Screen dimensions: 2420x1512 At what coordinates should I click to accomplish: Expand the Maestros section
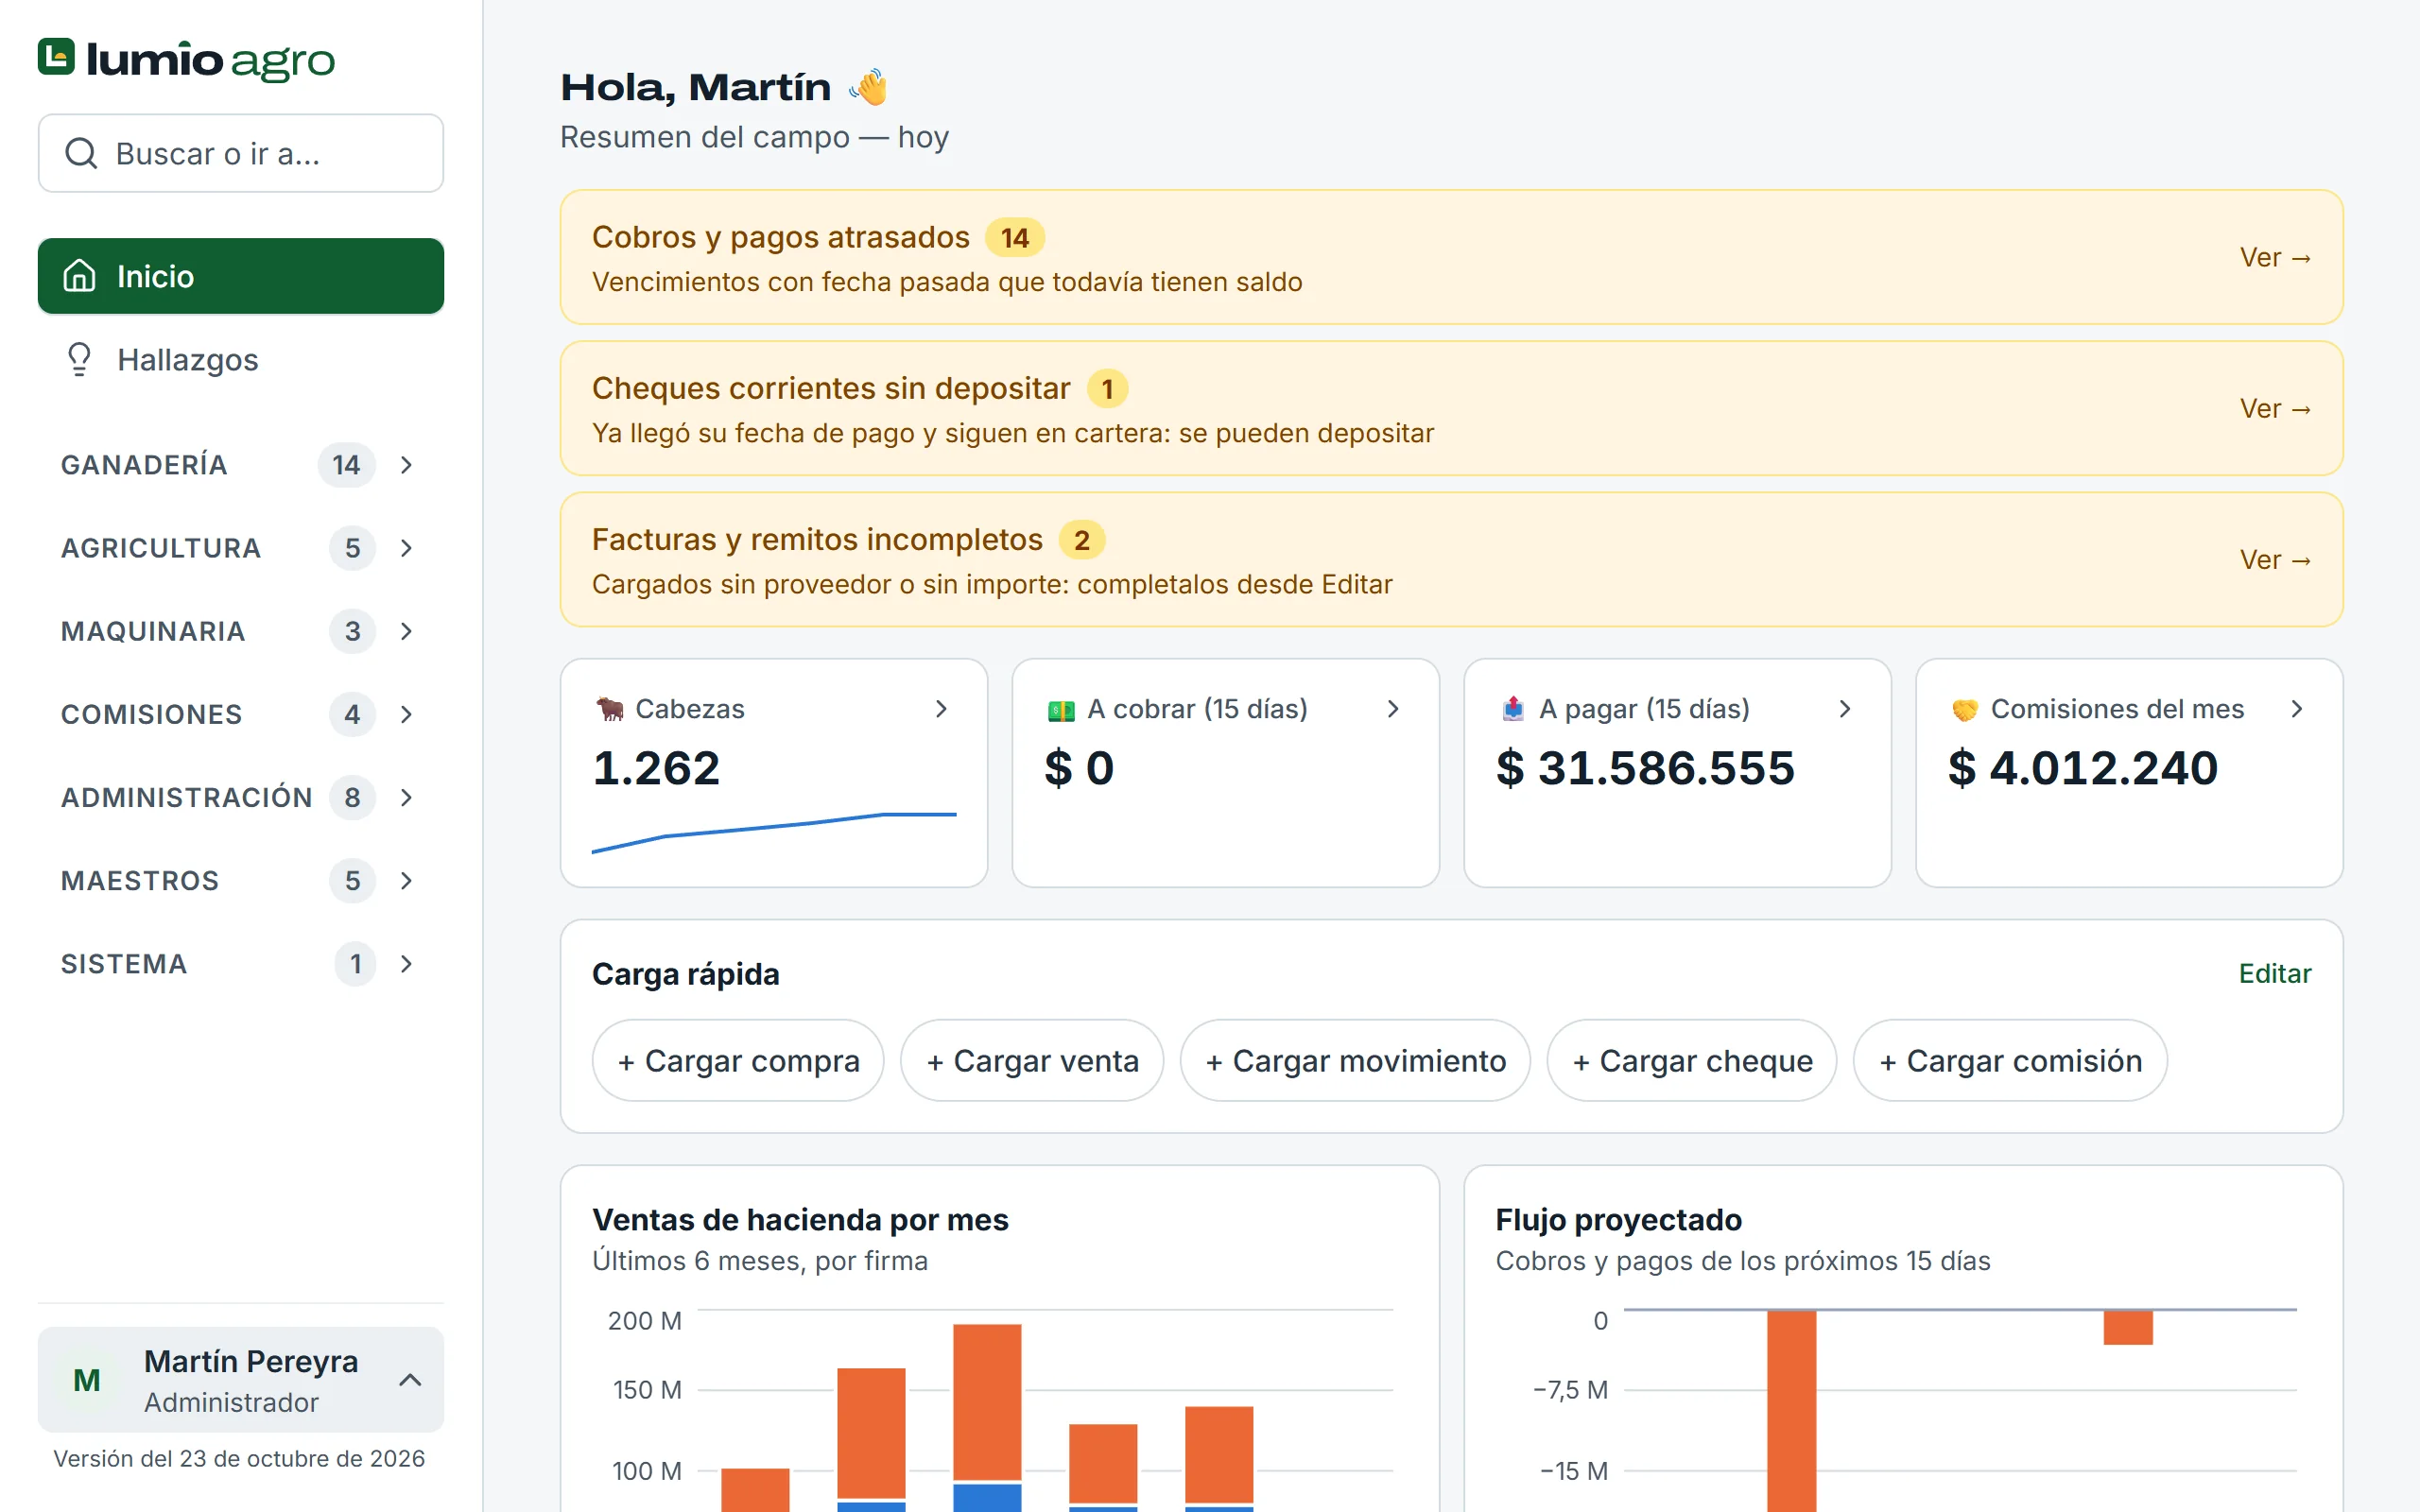pos(240,880)
